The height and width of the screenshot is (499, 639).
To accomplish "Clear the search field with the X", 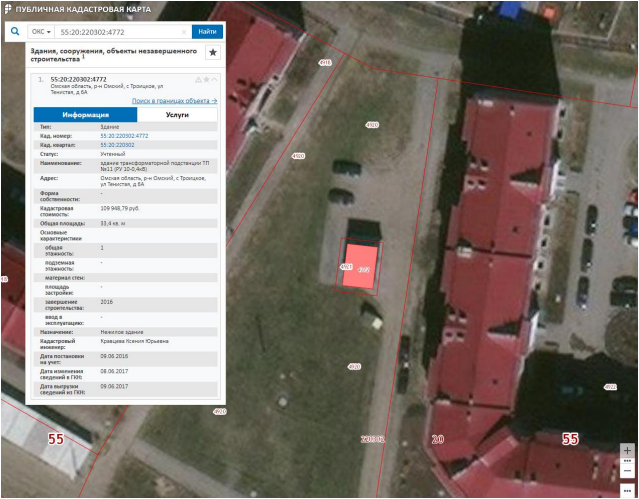I will [182, 32].
